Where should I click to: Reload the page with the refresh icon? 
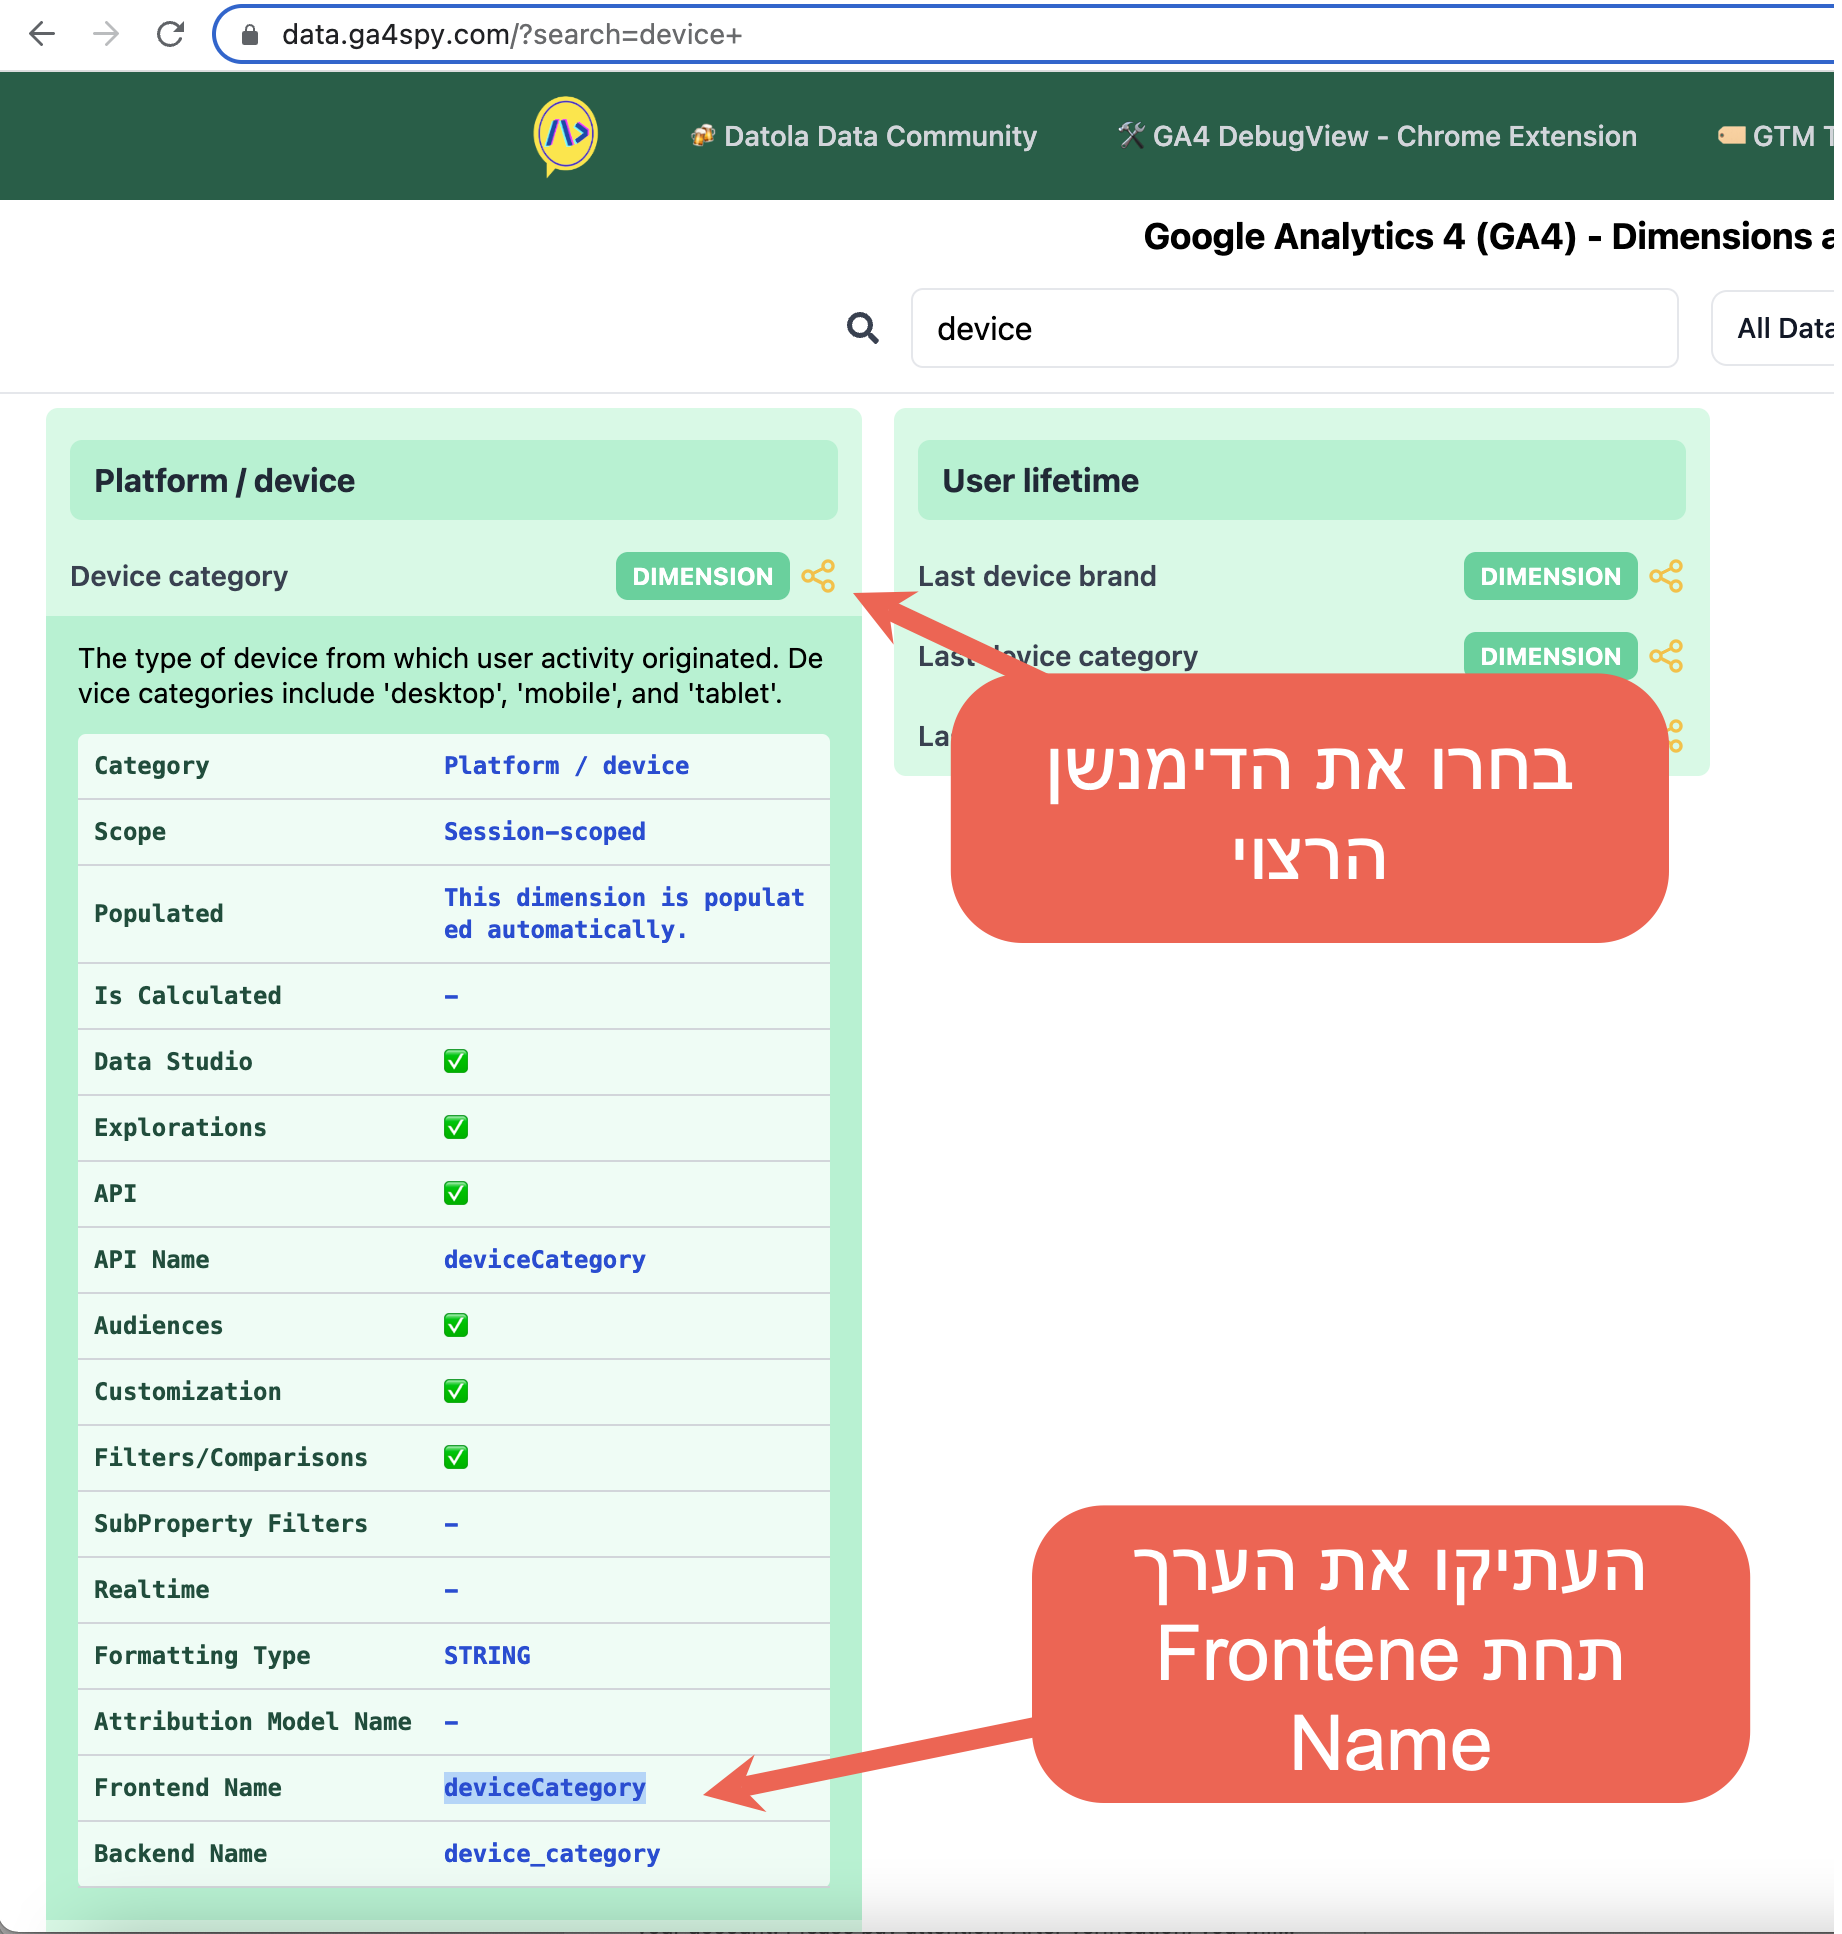(x=171, y=34)
